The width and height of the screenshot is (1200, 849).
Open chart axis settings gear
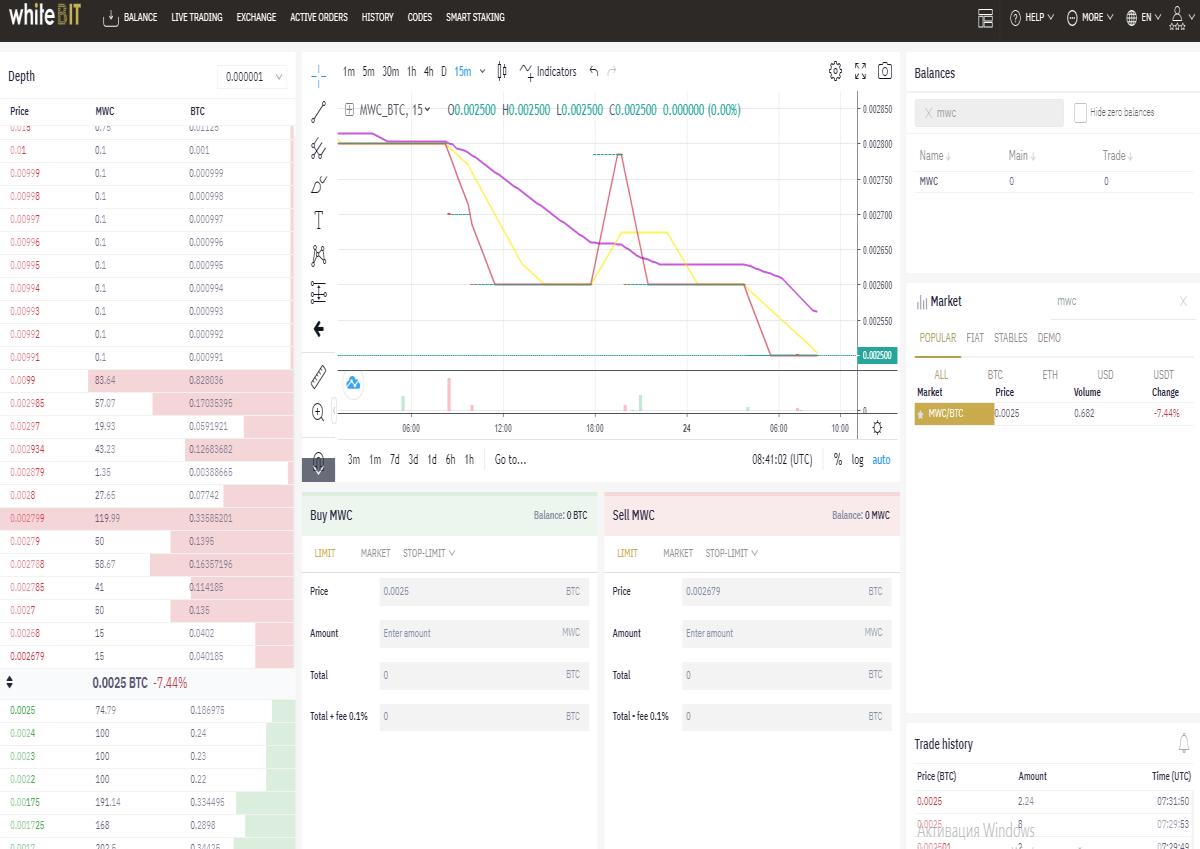pos(877,428)
